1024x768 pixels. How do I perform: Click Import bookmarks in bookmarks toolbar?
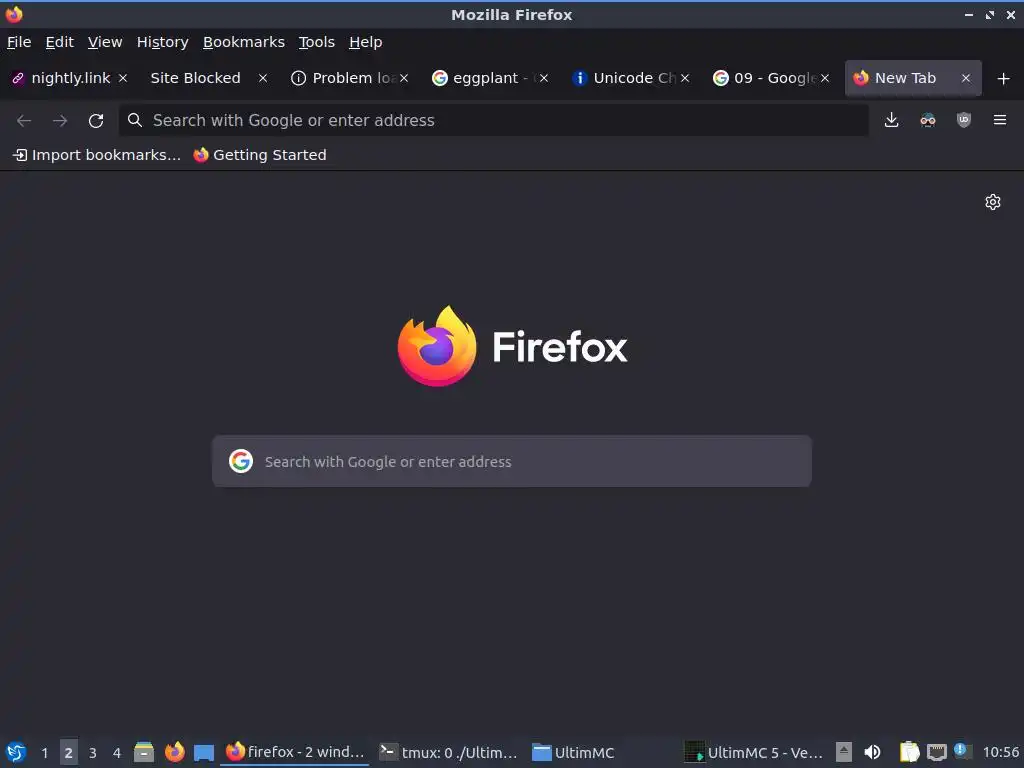(97, 155)
